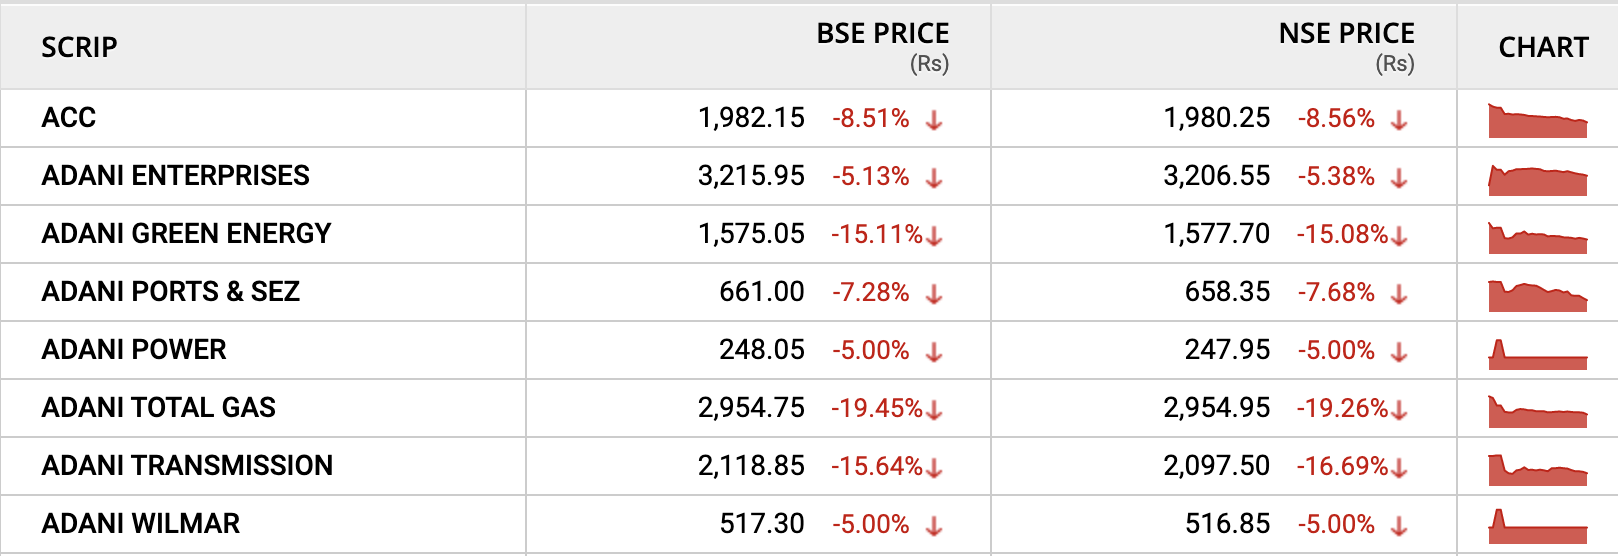Sort by the SCRIP column header
Screen dimensions: 1618x556
[79, 47]
